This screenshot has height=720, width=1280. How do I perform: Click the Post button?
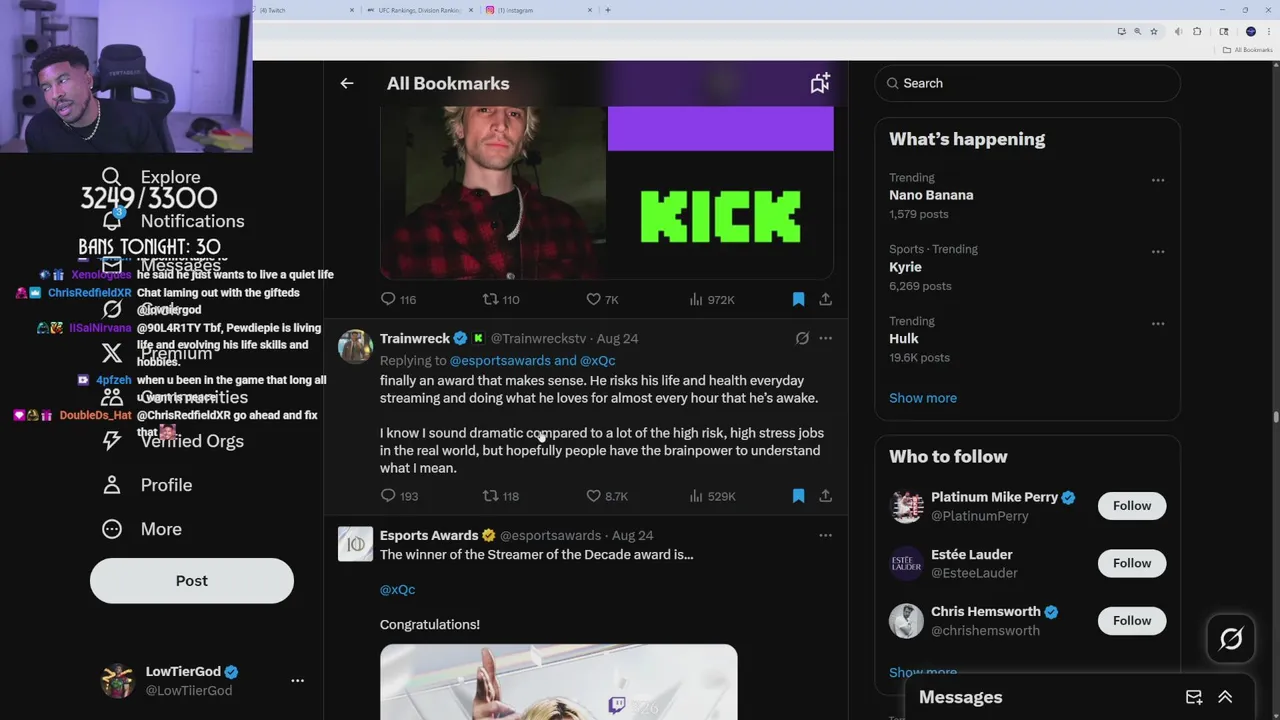pos(192,581)
